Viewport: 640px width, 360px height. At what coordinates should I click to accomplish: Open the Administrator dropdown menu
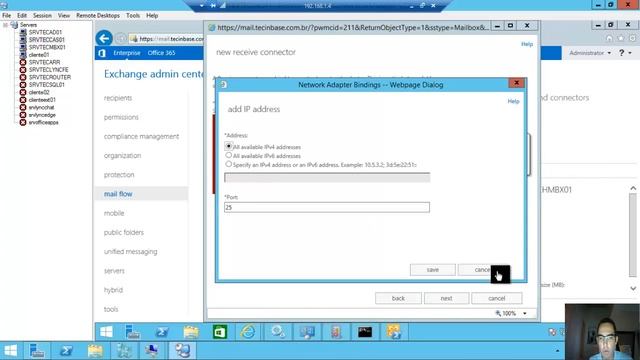coord(590,53)
